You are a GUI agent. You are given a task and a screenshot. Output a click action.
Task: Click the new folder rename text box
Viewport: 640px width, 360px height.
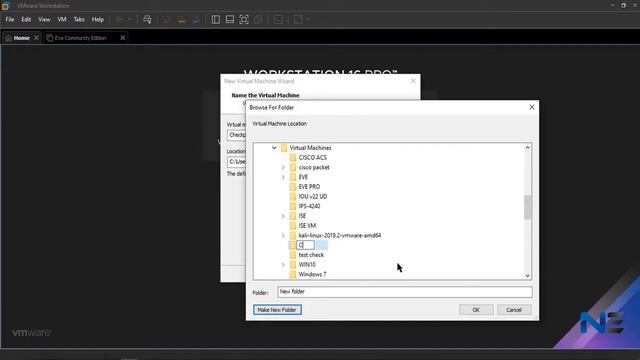306,245
